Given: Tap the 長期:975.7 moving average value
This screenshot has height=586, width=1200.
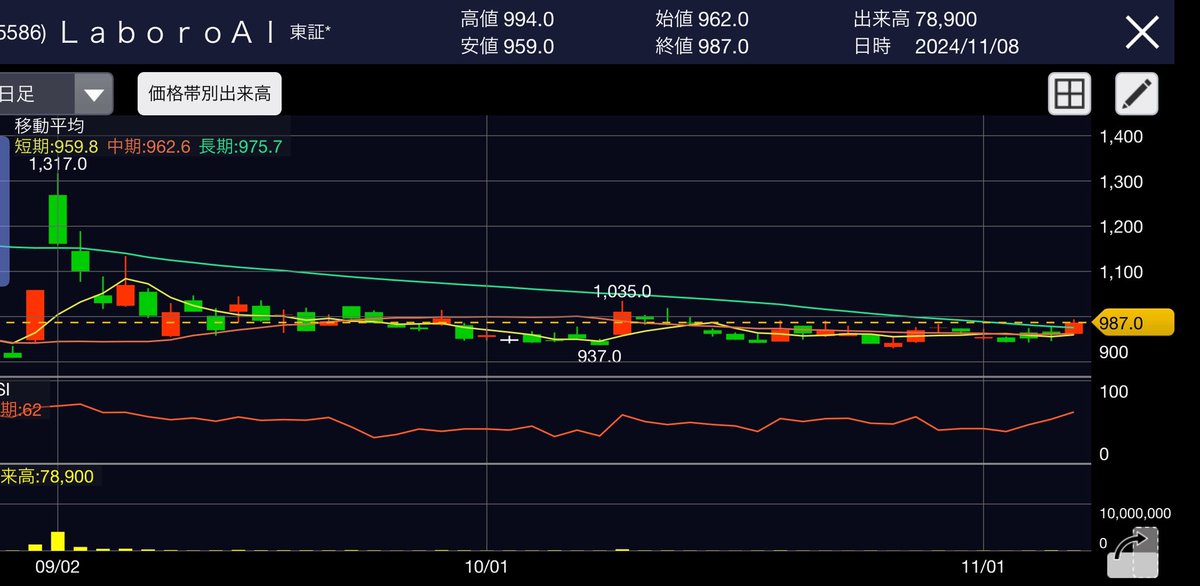Looking at the screenshot, I should pos(241,146).
